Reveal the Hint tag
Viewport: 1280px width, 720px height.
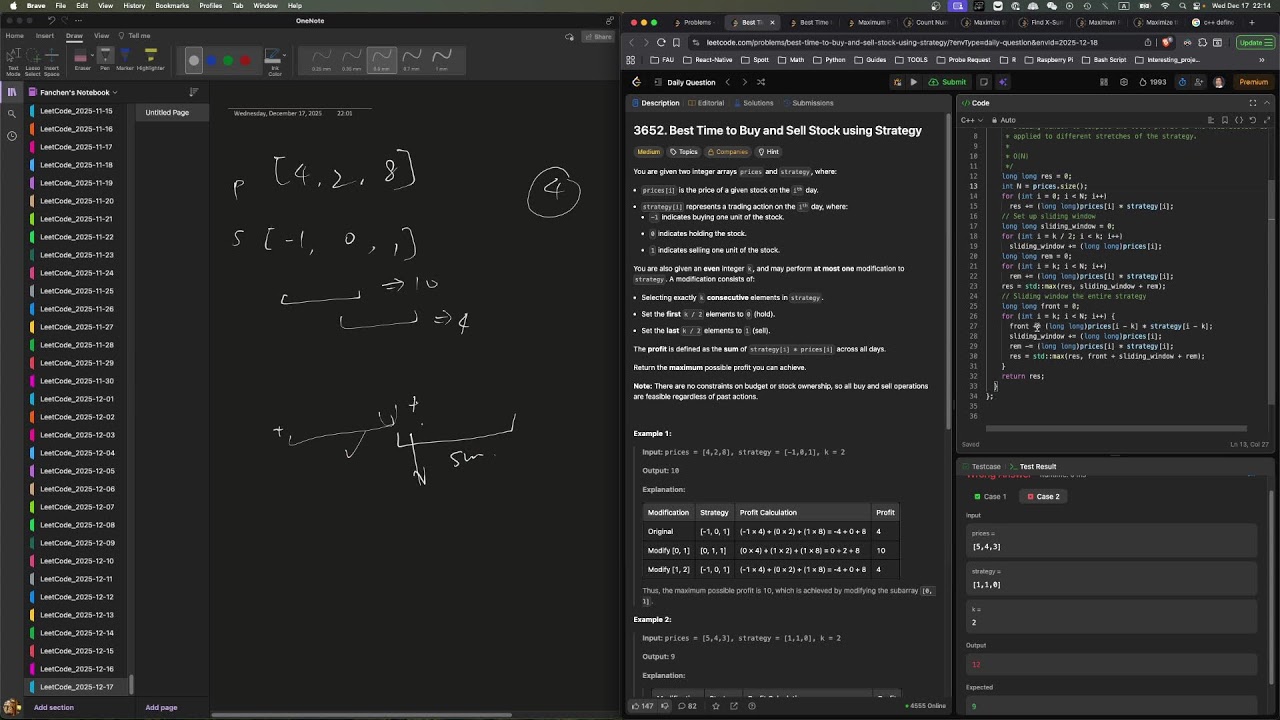point(768,152)
